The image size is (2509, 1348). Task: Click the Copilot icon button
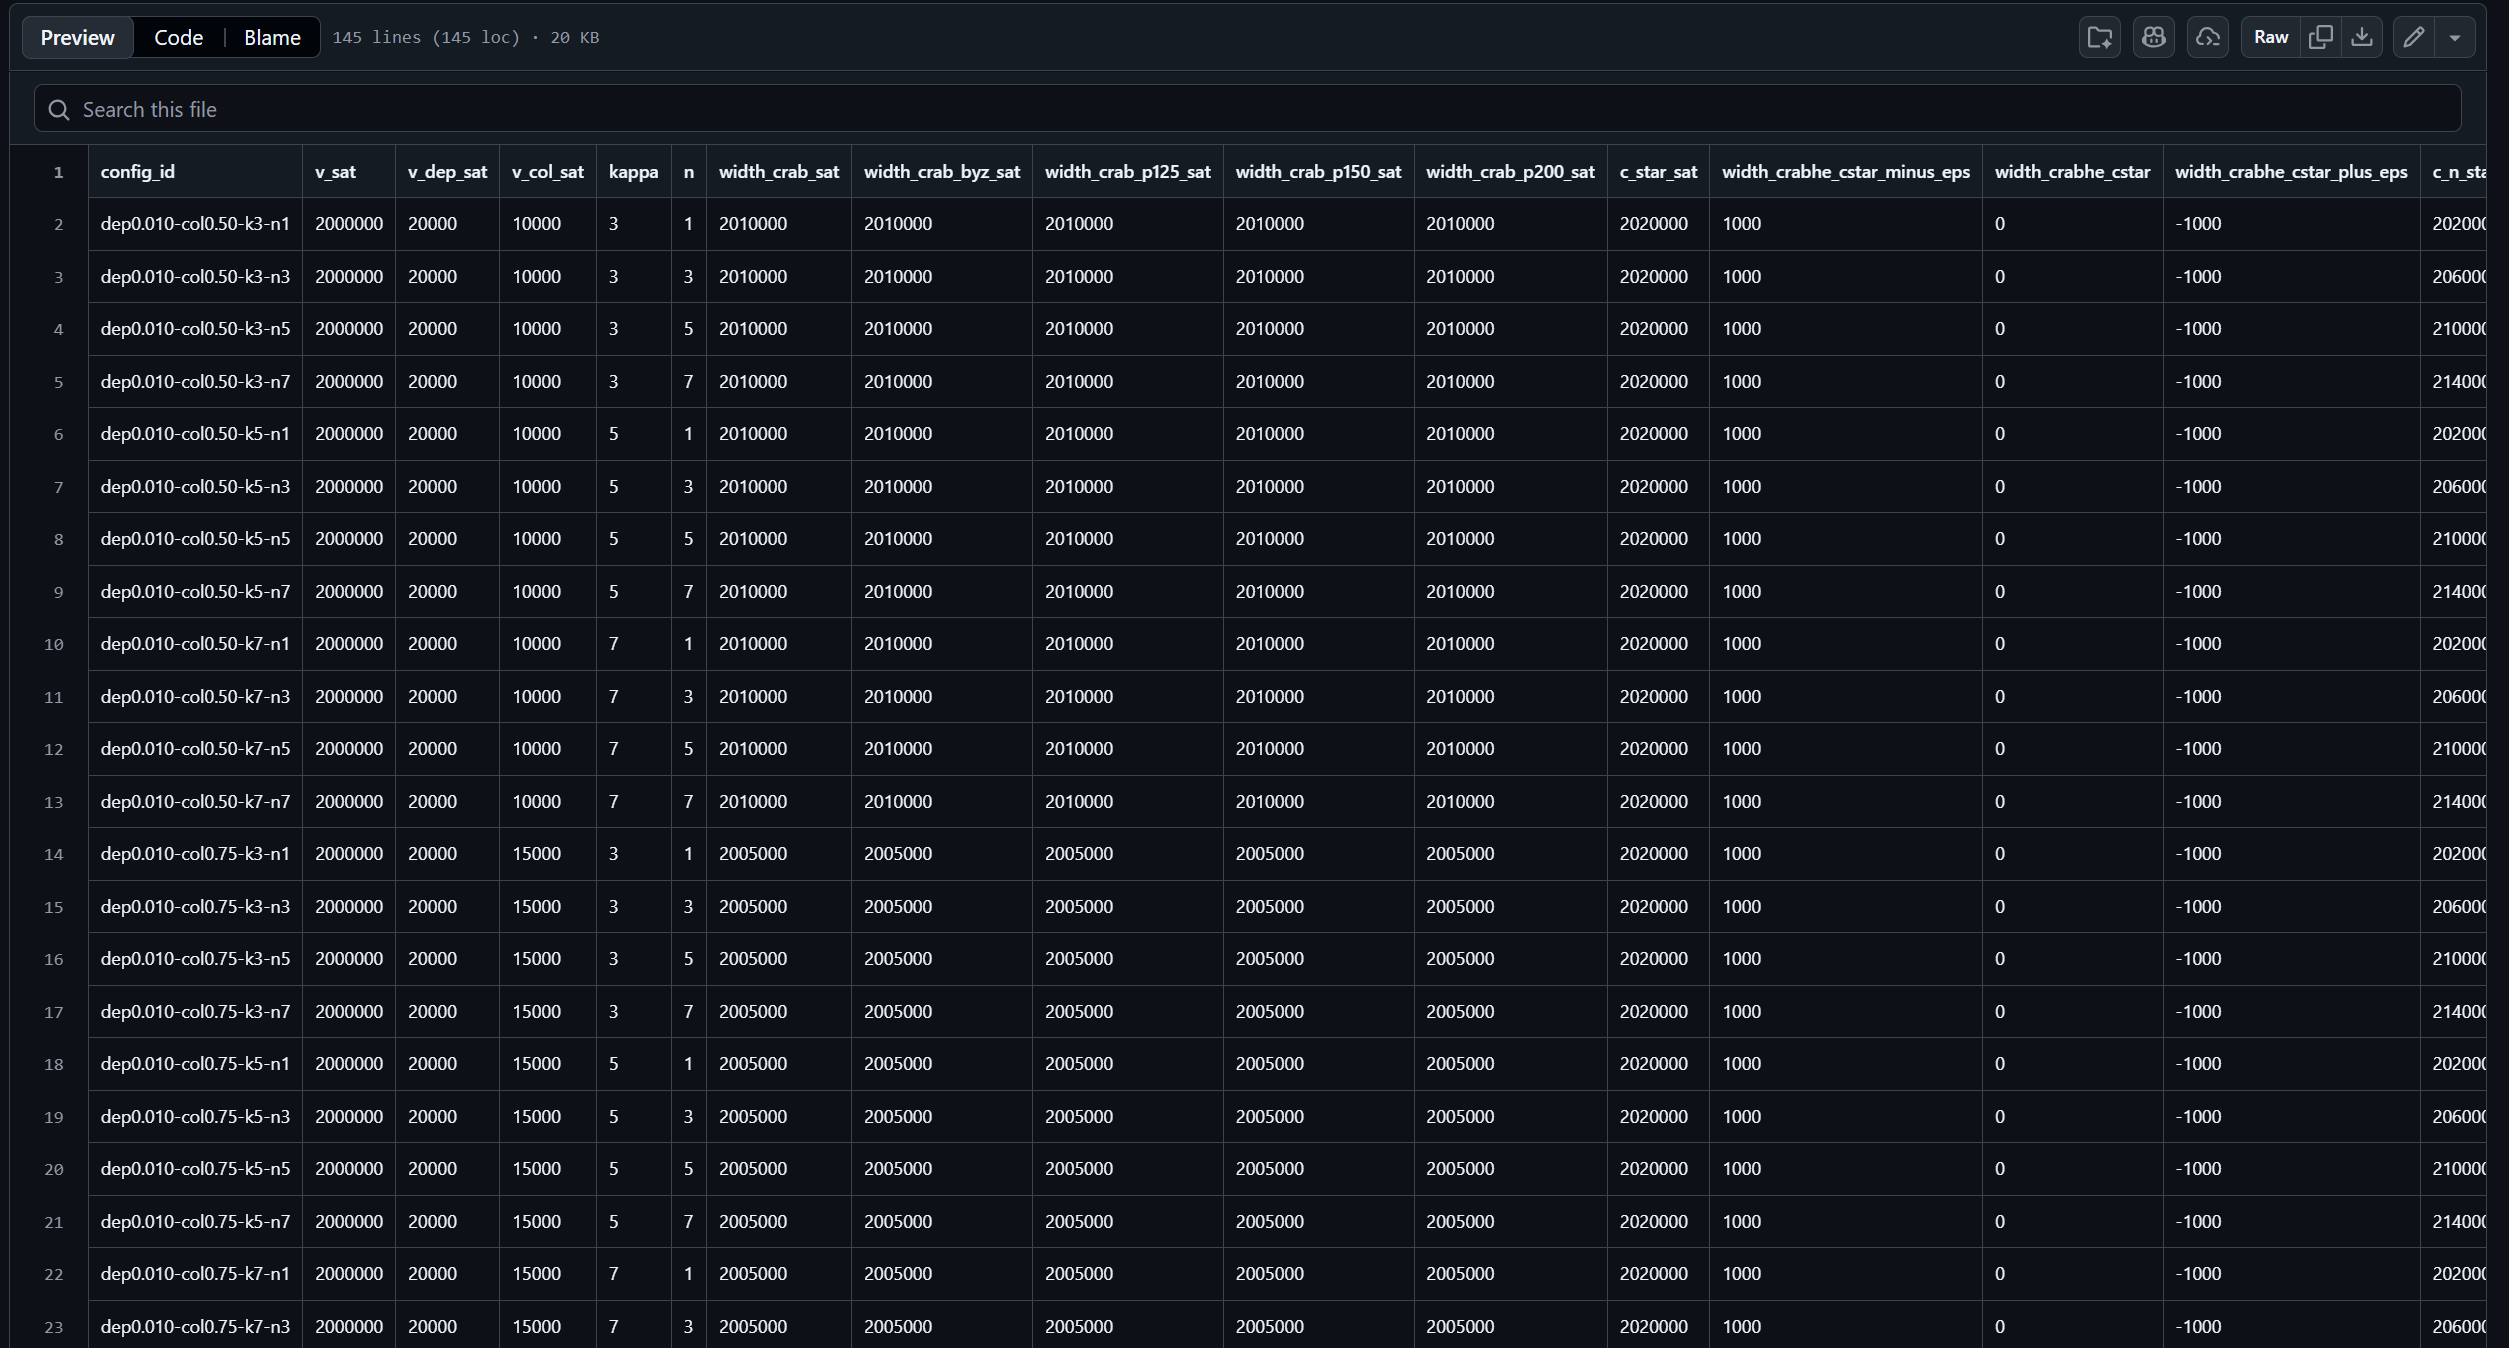[2153, 38]
